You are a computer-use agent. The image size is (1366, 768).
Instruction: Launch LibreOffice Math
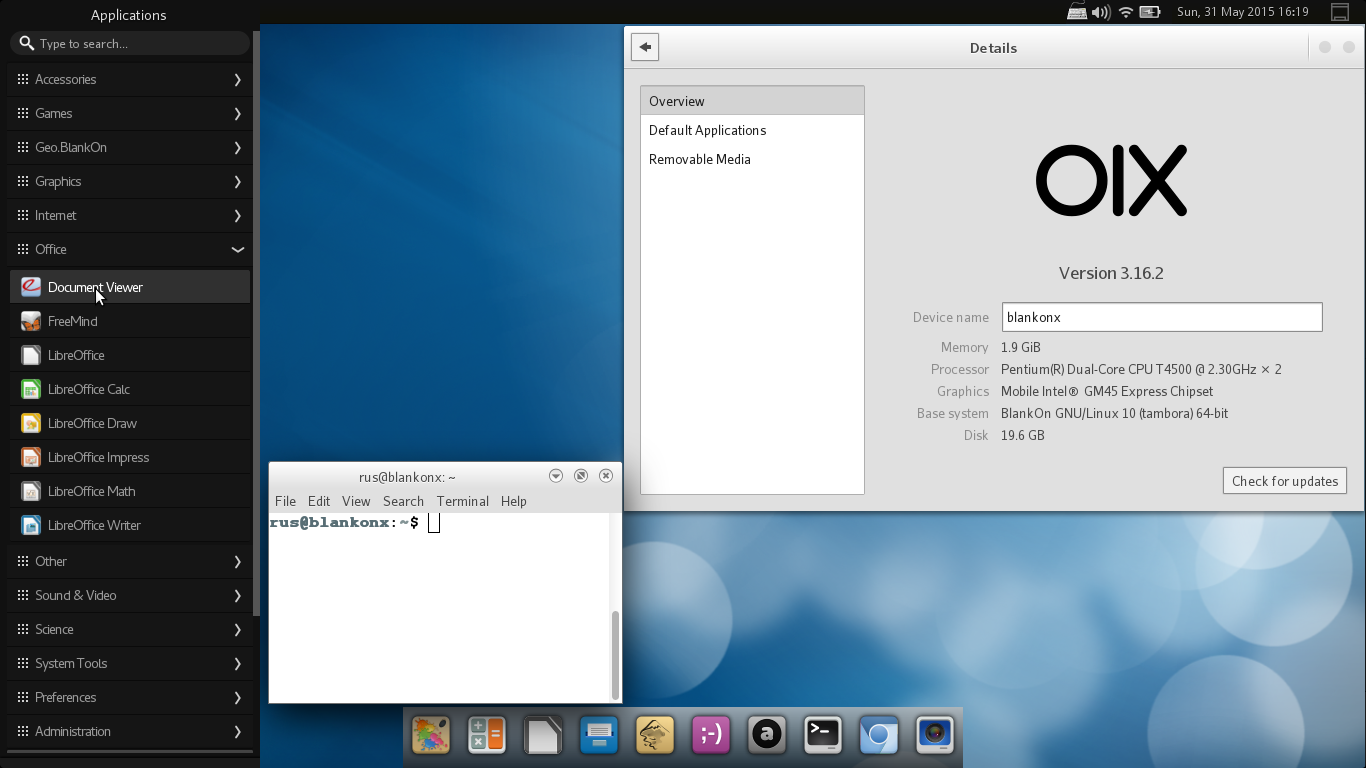click(130, 491)
